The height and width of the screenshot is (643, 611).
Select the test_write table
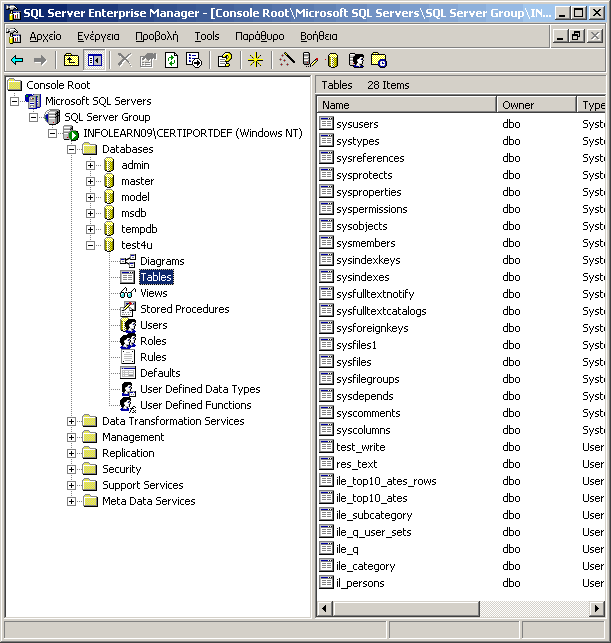point(360,447)
